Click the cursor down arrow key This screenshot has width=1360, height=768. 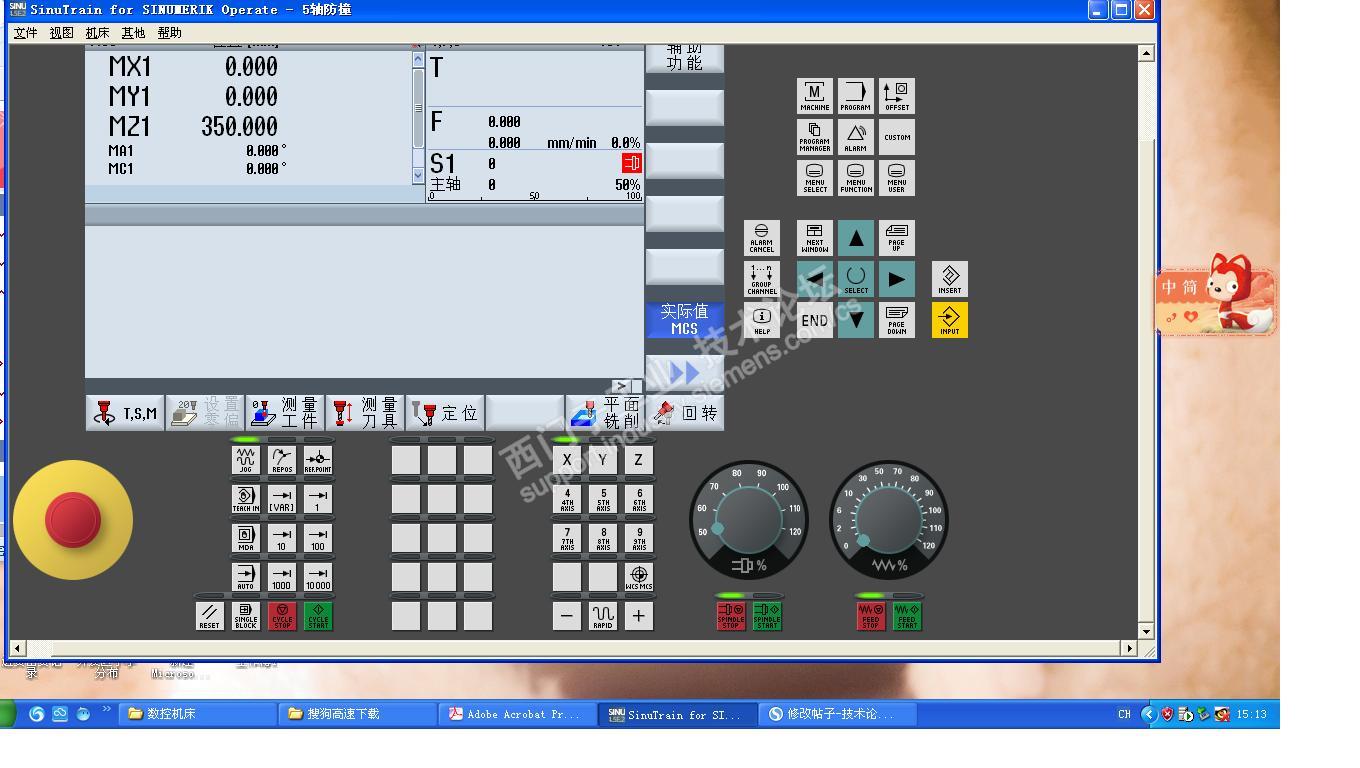(x=856, y=320)
